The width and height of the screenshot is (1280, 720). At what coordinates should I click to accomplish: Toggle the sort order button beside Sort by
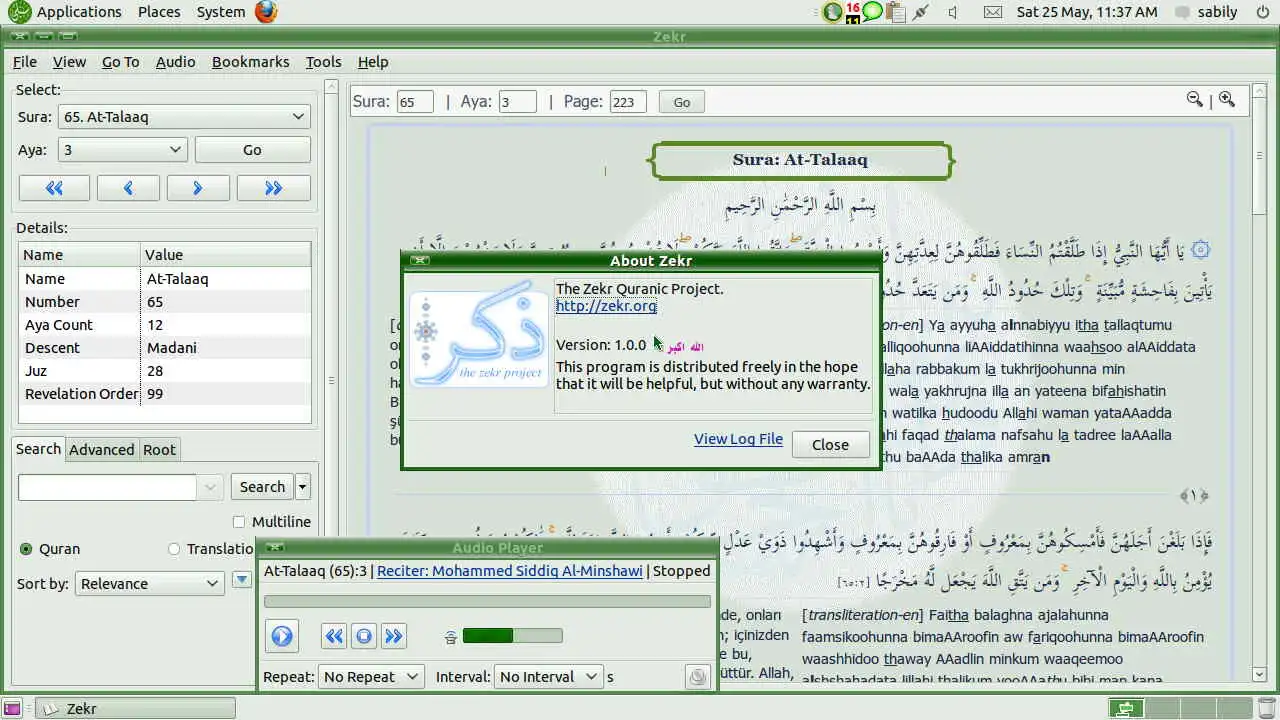(241, 580)
